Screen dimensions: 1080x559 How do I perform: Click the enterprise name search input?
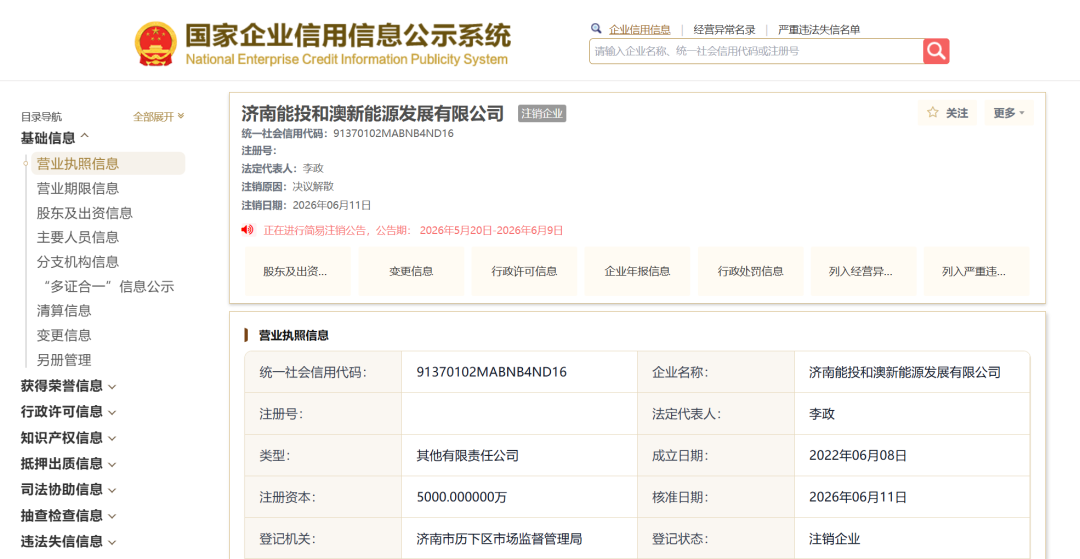pyautogui.click(x=756, y=51)
